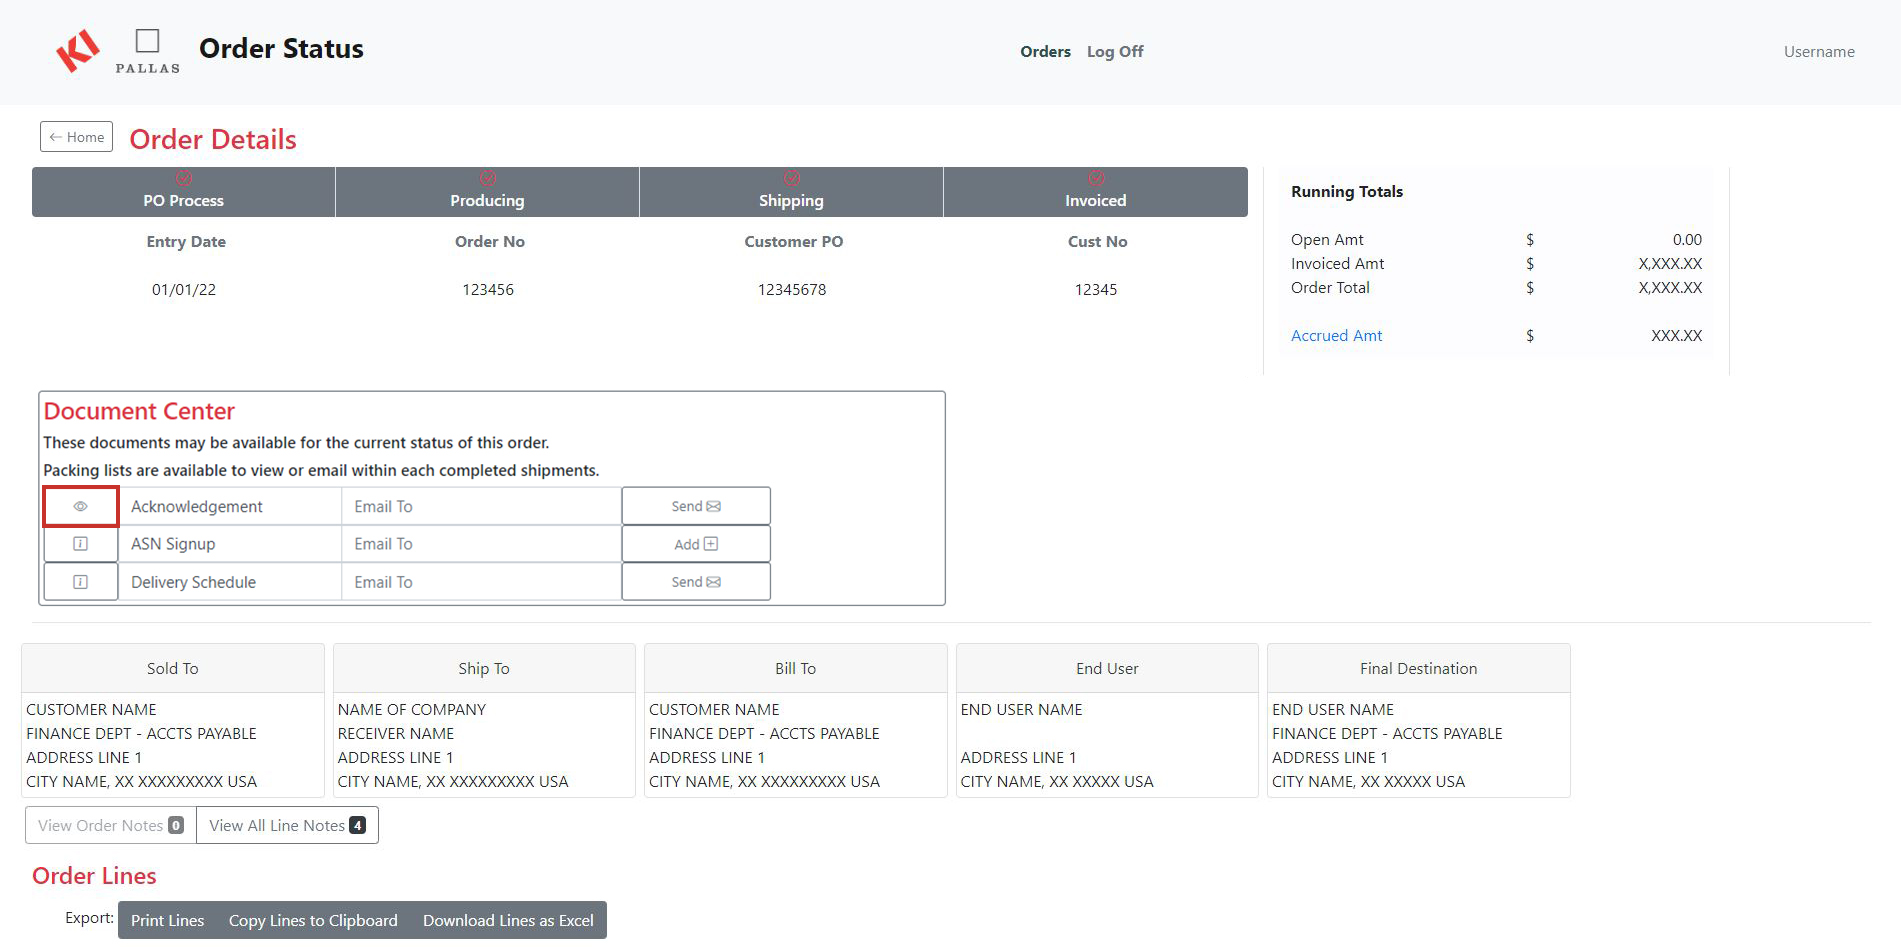Toggle View Order Notes display

coord(108,825)
